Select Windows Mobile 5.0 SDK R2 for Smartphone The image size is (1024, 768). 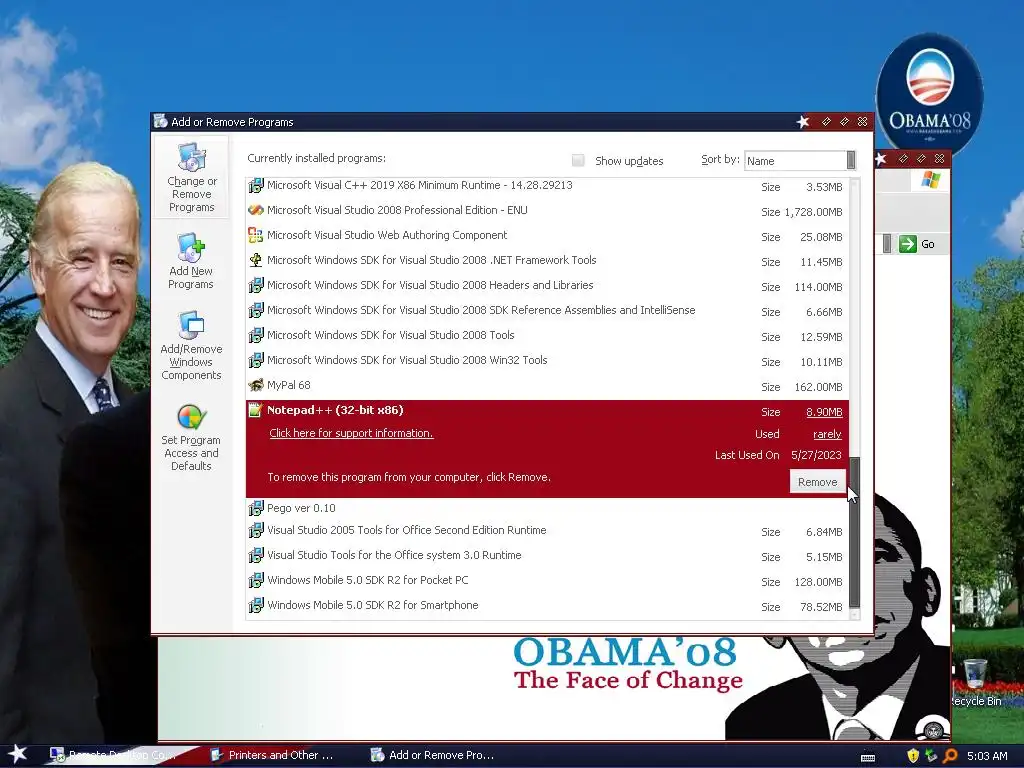372,605
